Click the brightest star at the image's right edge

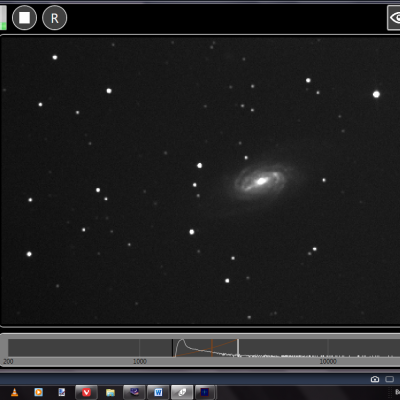376,94
